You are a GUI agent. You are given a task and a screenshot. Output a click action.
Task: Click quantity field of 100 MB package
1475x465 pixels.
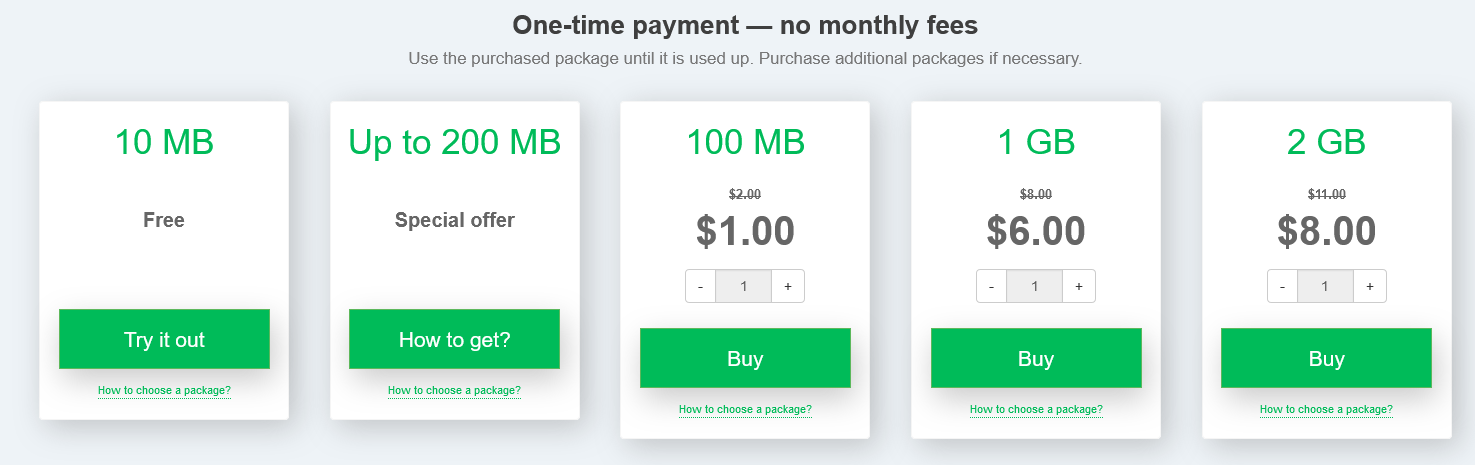[744, 286]
